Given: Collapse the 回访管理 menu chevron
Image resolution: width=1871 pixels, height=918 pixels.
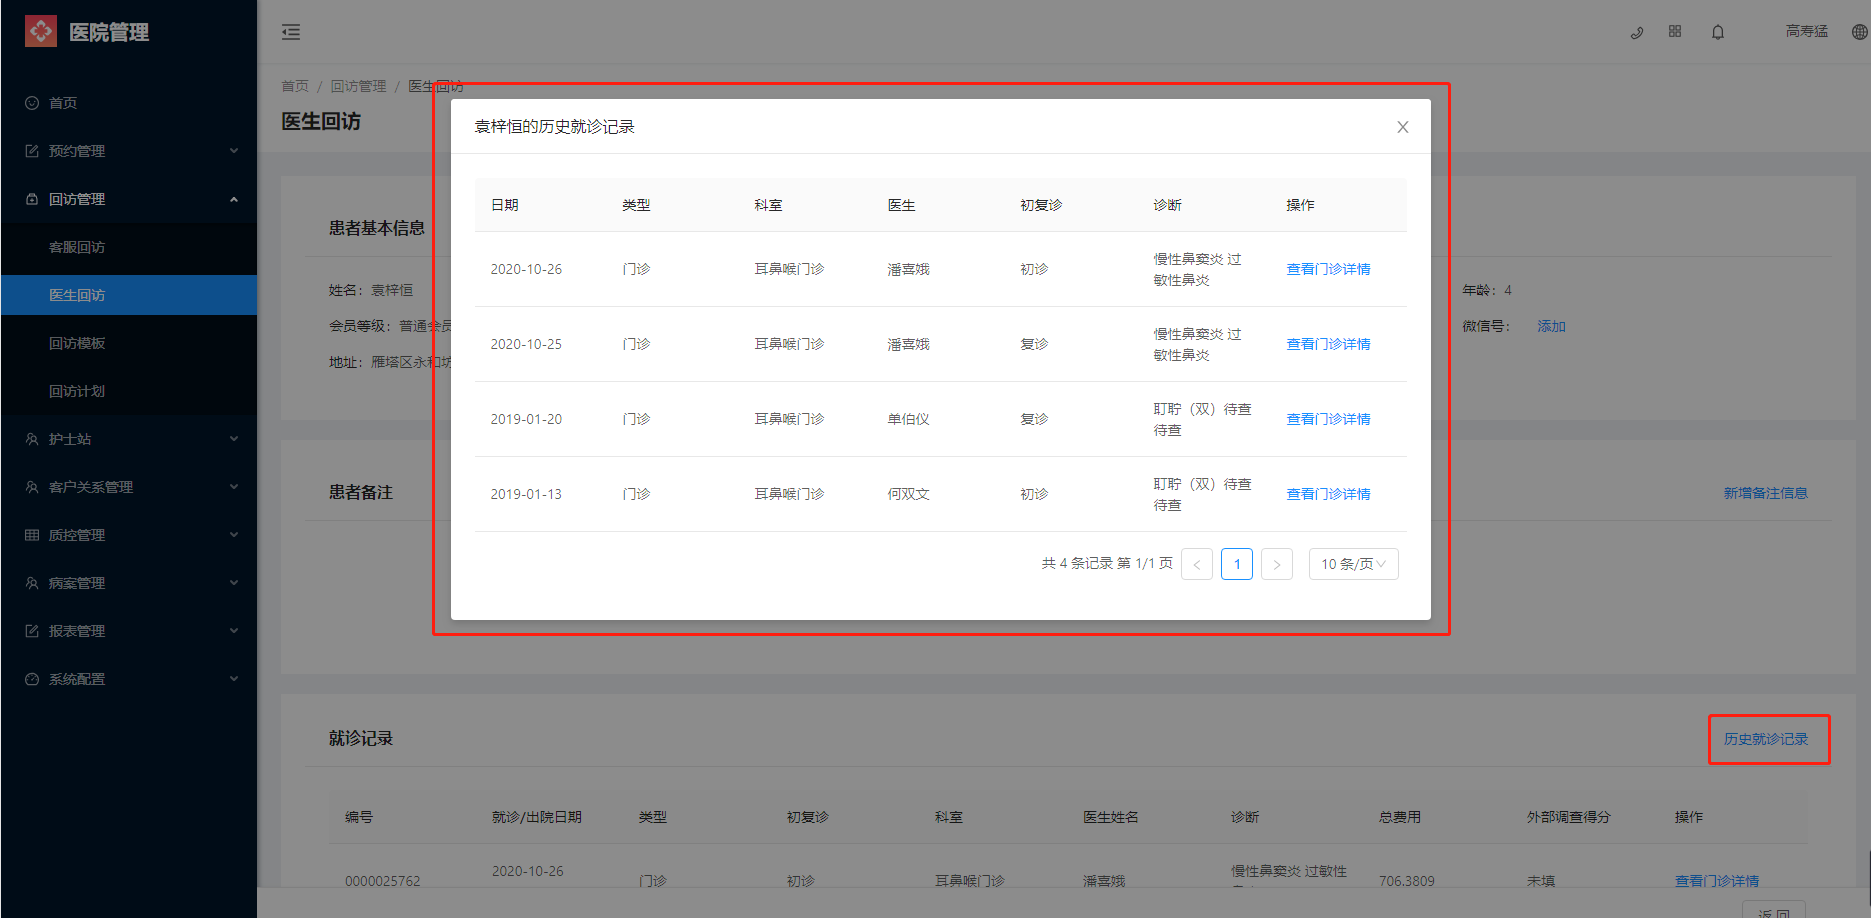Looking at the screenshot, I should 234,199.
